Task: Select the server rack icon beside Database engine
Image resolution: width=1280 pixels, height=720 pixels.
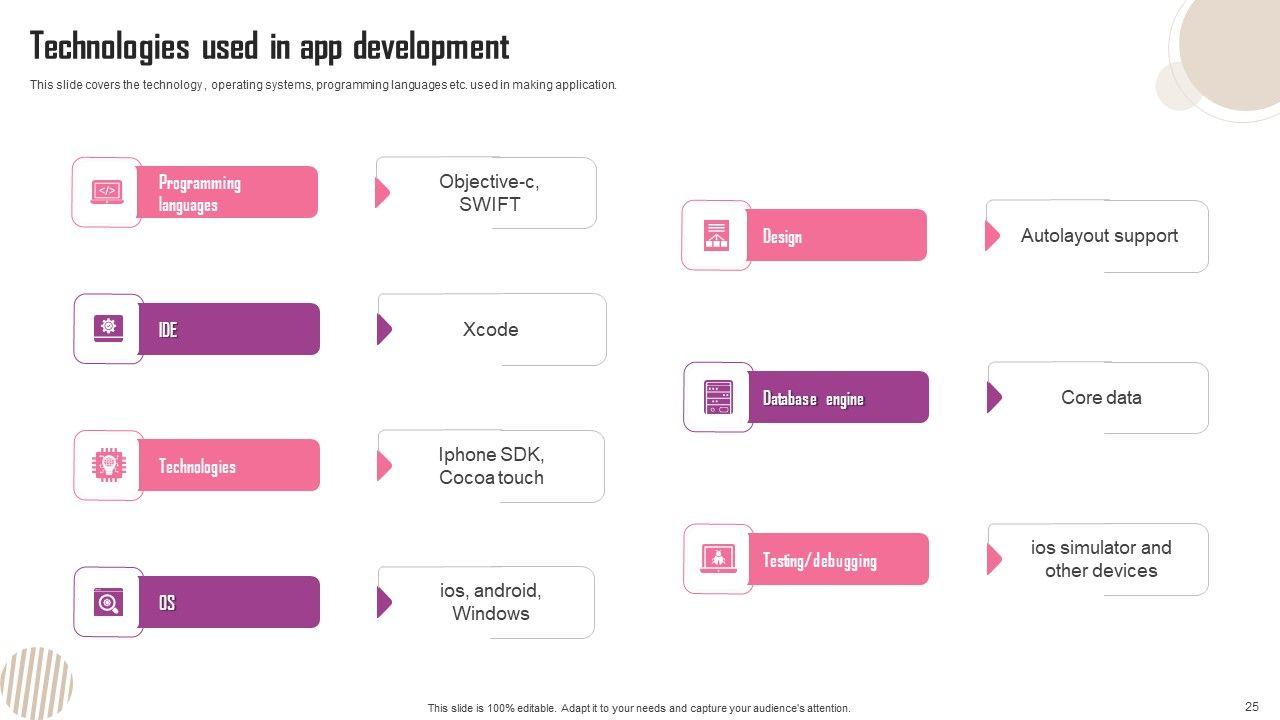Action: [x=718, y=397]
